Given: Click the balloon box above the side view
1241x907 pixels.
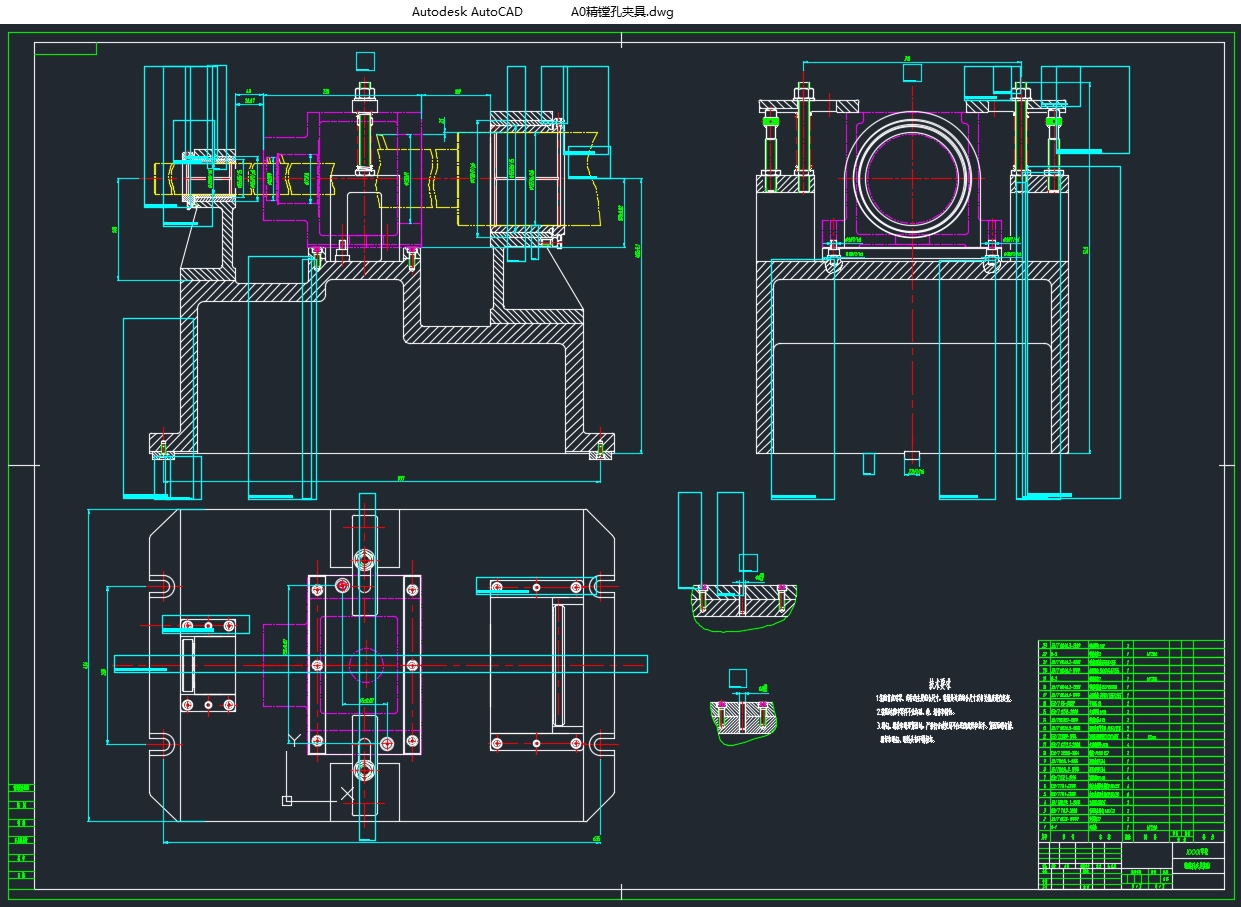Looking at the screenshot, I should [x=912, y=72].
